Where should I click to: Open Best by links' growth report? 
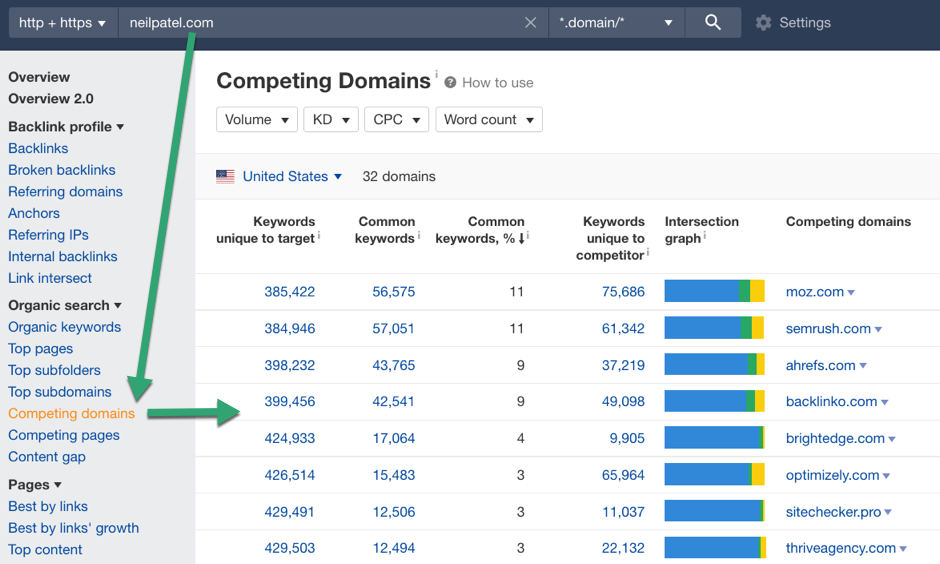[74, 527]
